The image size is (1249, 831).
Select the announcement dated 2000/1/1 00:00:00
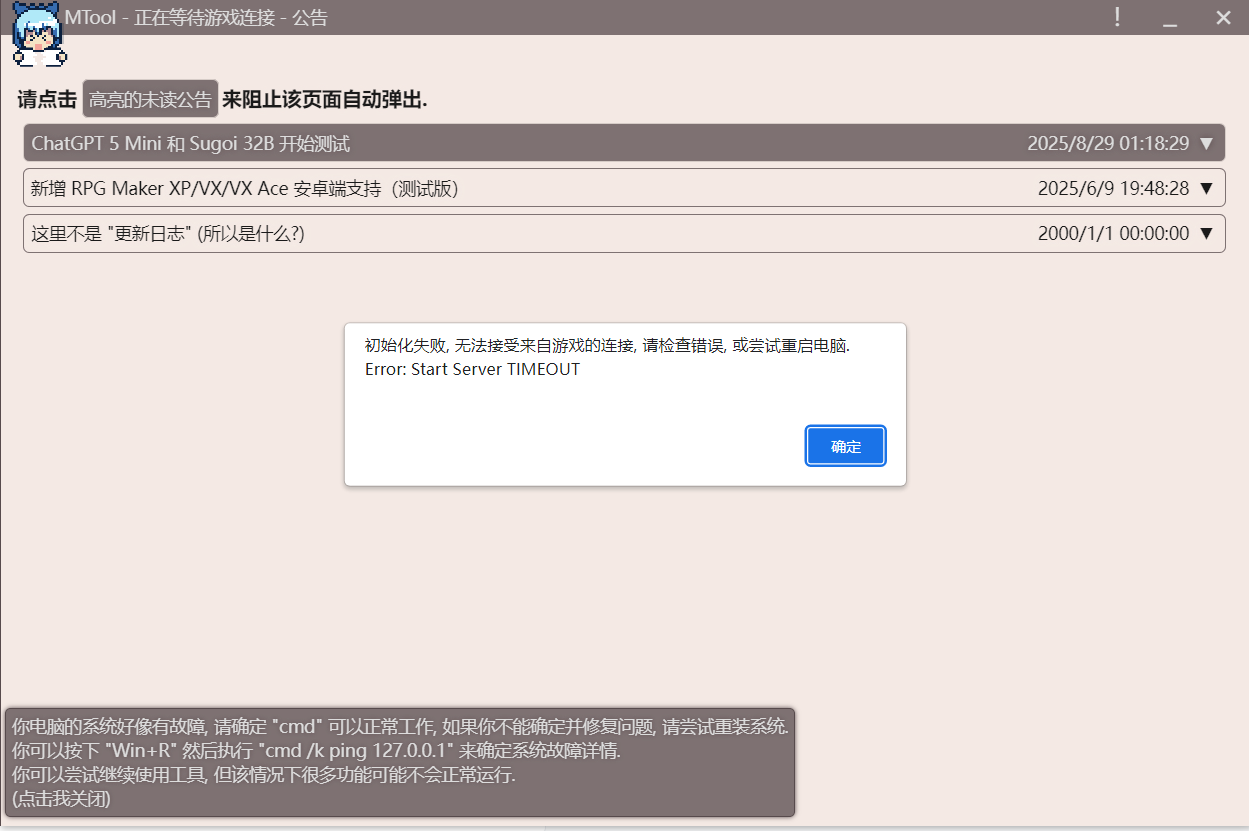624,233
